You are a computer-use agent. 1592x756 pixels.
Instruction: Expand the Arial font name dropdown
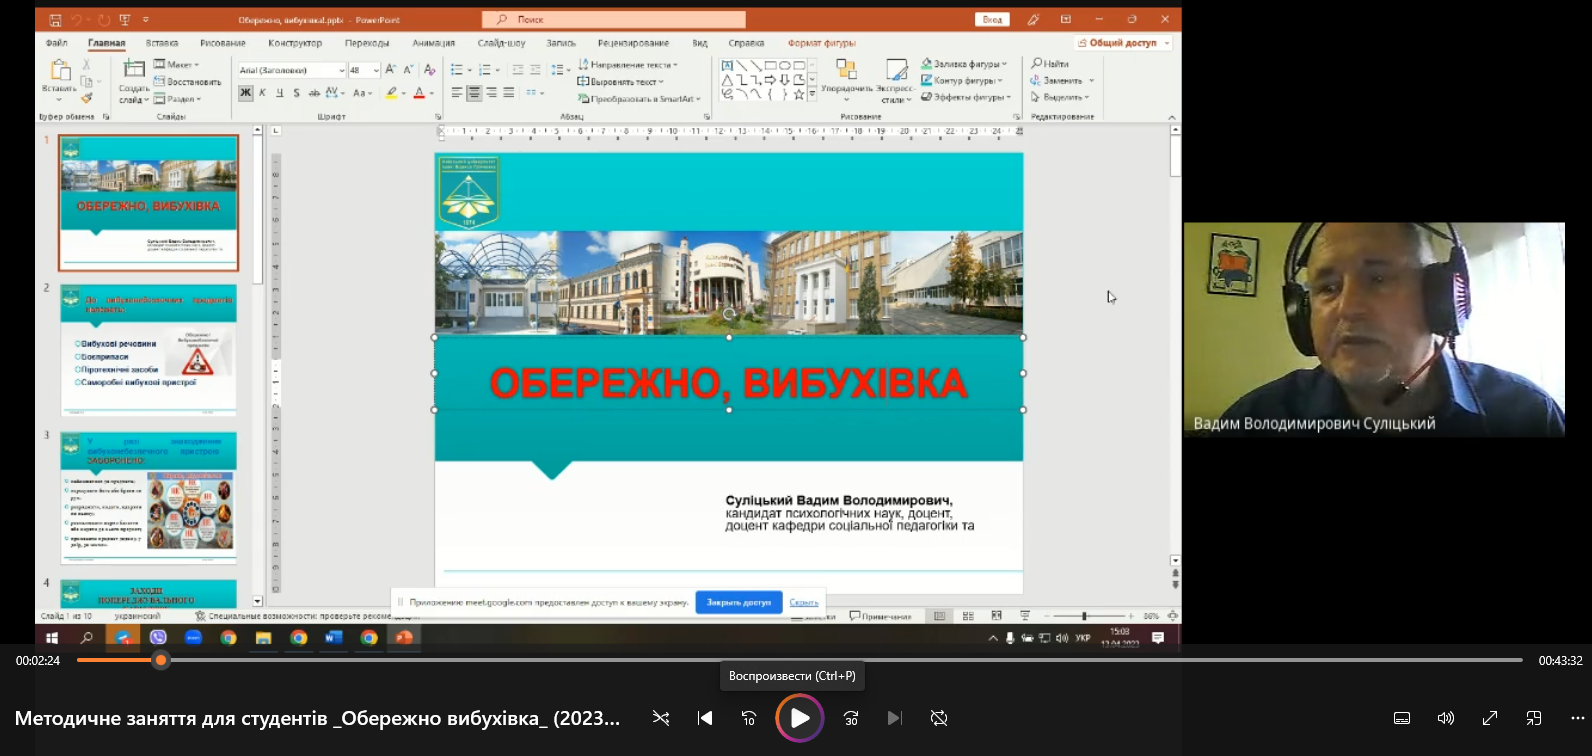pos(341,70)
